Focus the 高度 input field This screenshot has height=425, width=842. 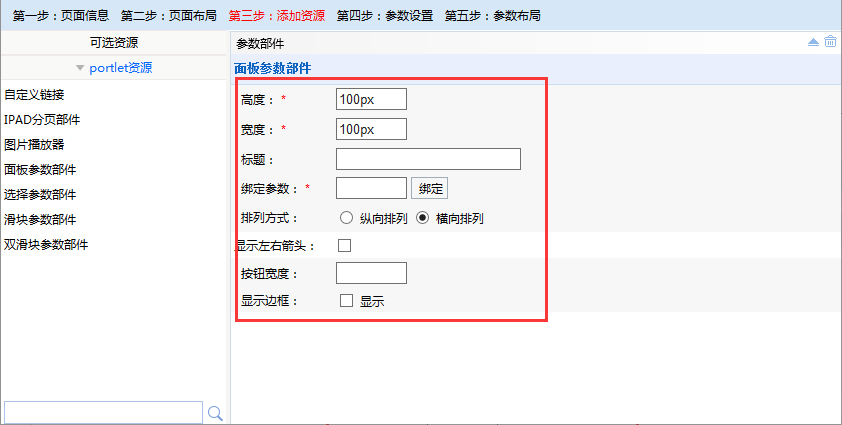point(371,99)
